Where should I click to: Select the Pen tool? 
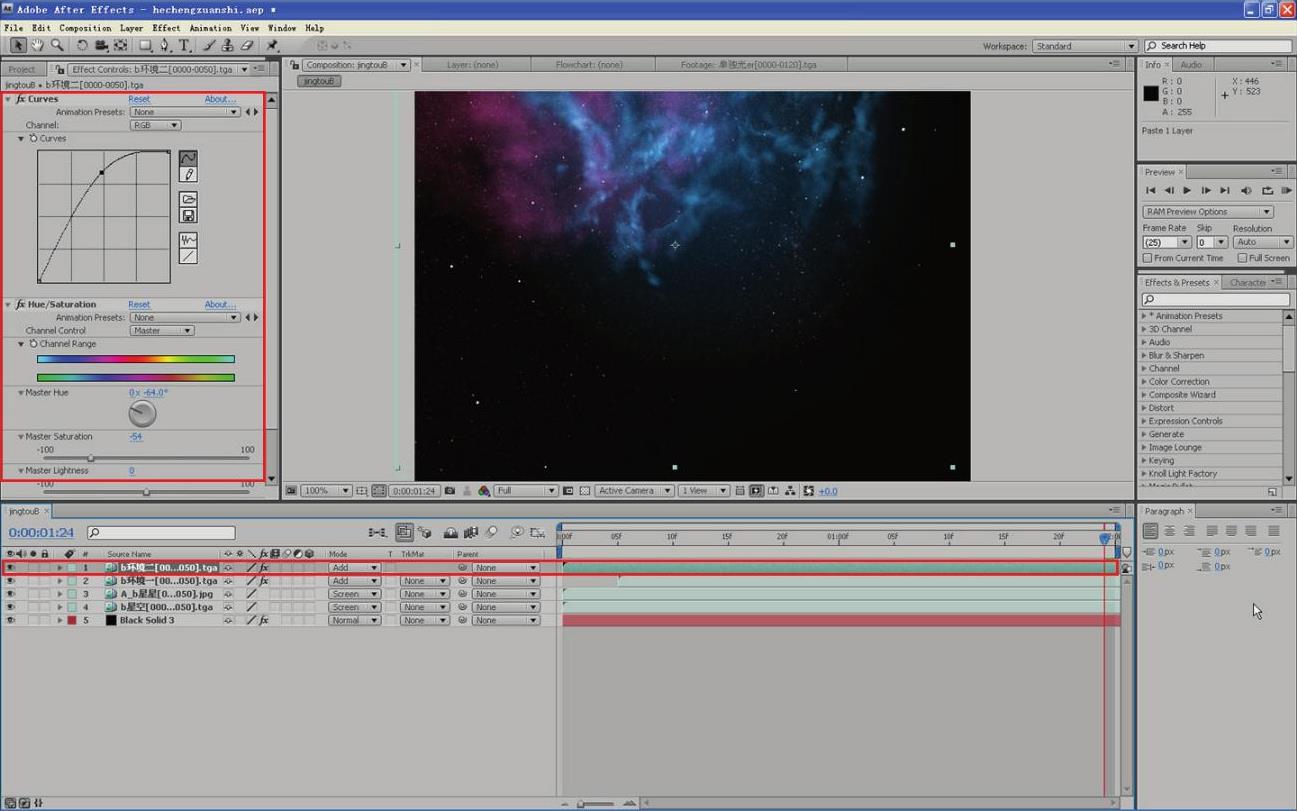[165, 45]
